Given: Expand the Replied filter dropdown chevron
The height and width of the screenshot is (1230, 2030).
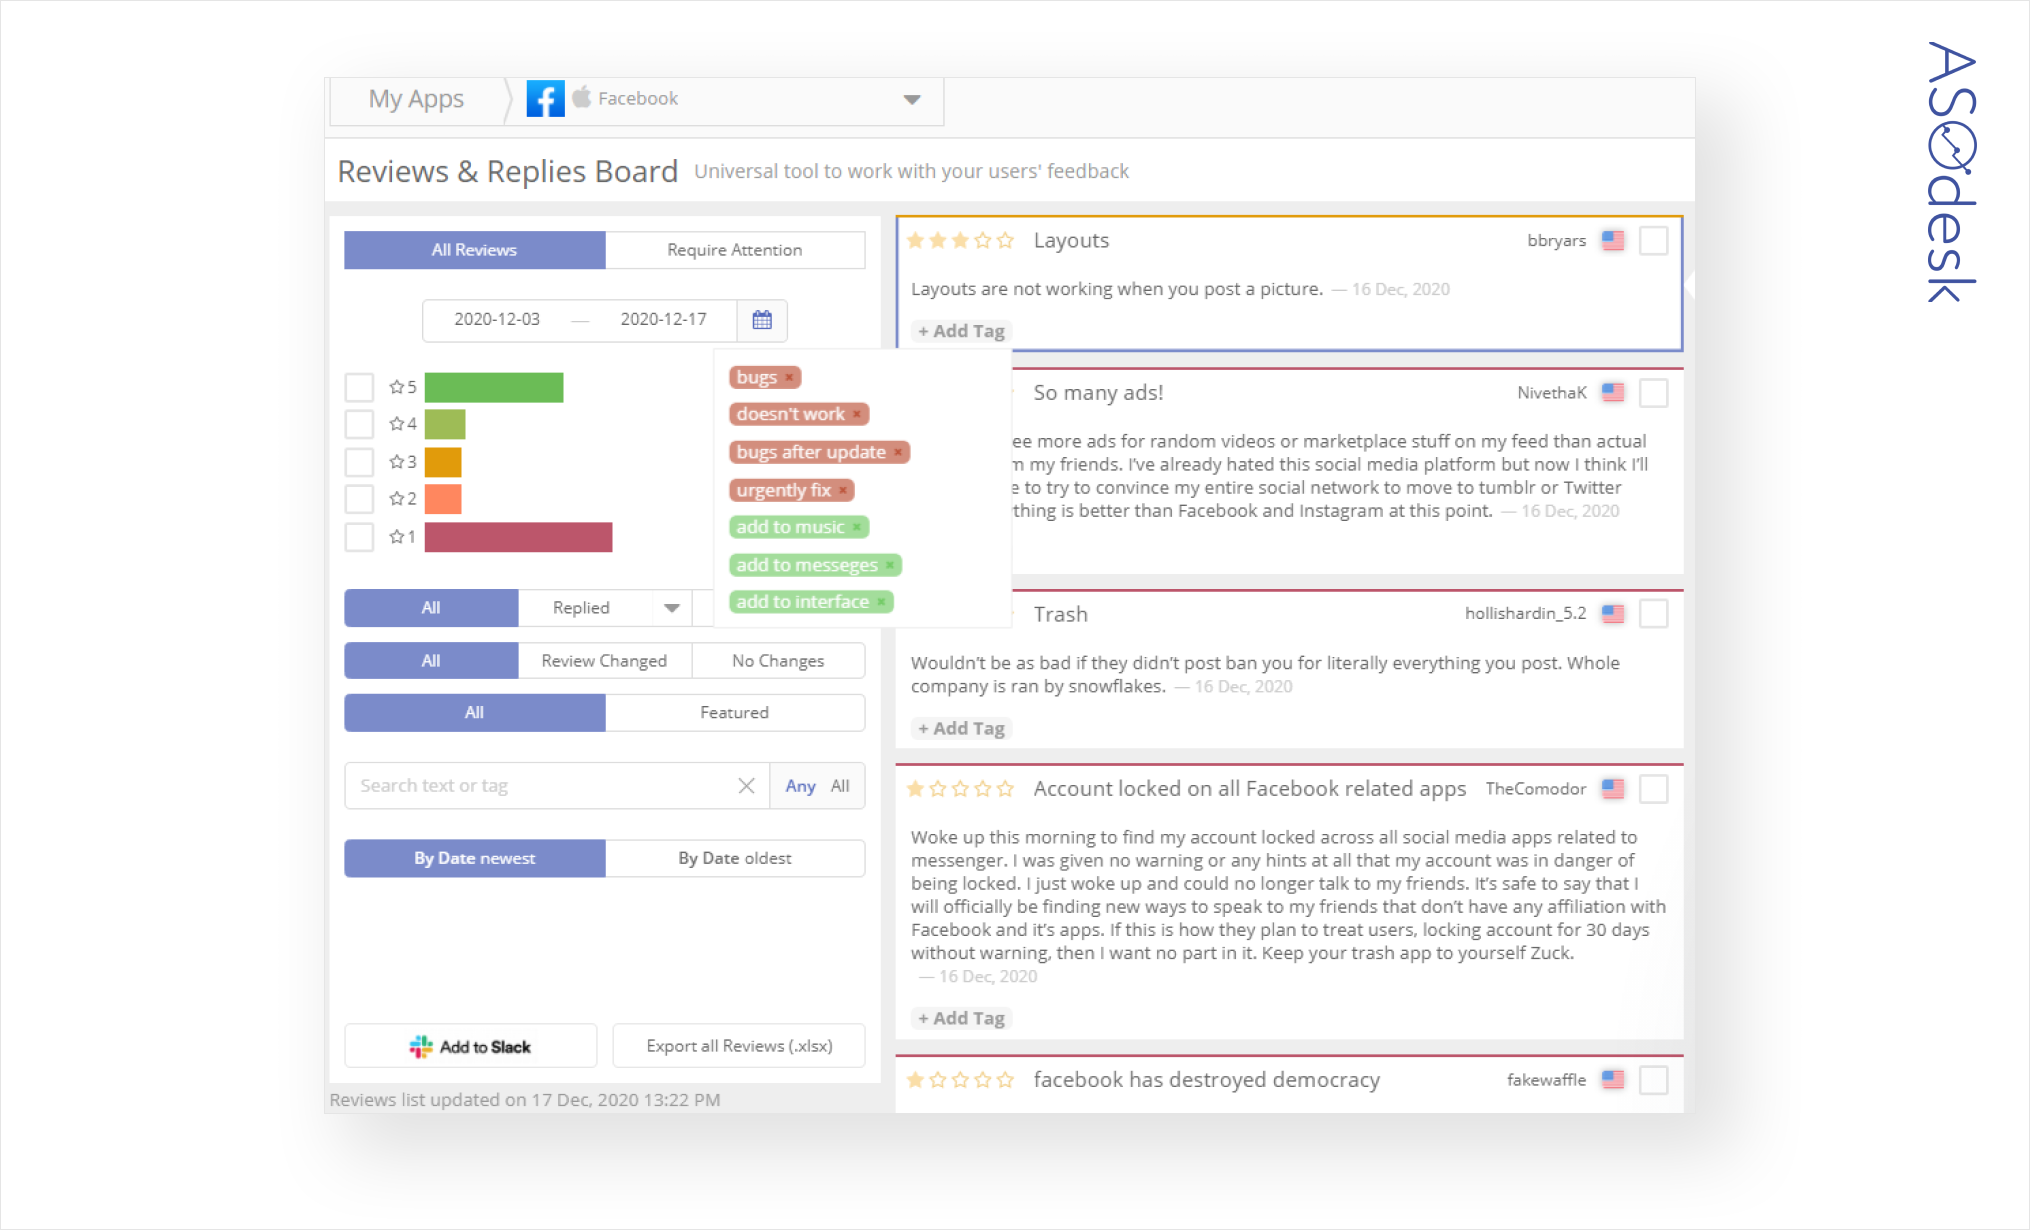Looking at the screenshot, I should point(671,607).
